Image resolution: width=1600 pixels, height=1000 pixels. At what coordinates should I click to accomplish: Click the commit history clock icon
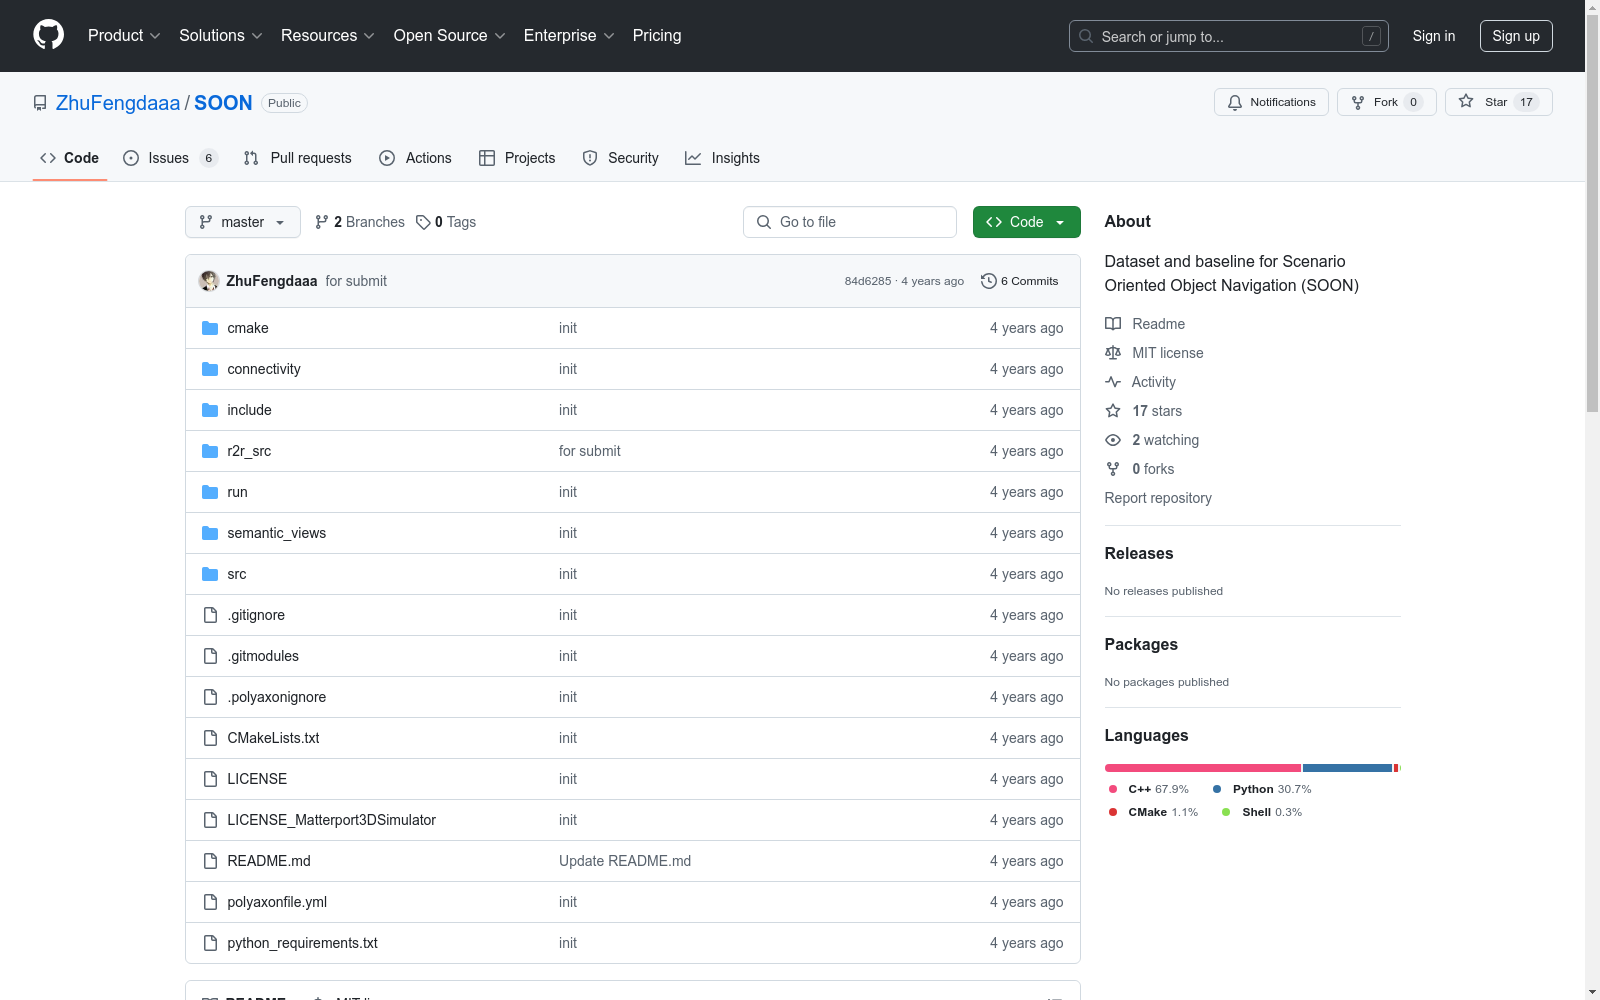tap(989, 281)
